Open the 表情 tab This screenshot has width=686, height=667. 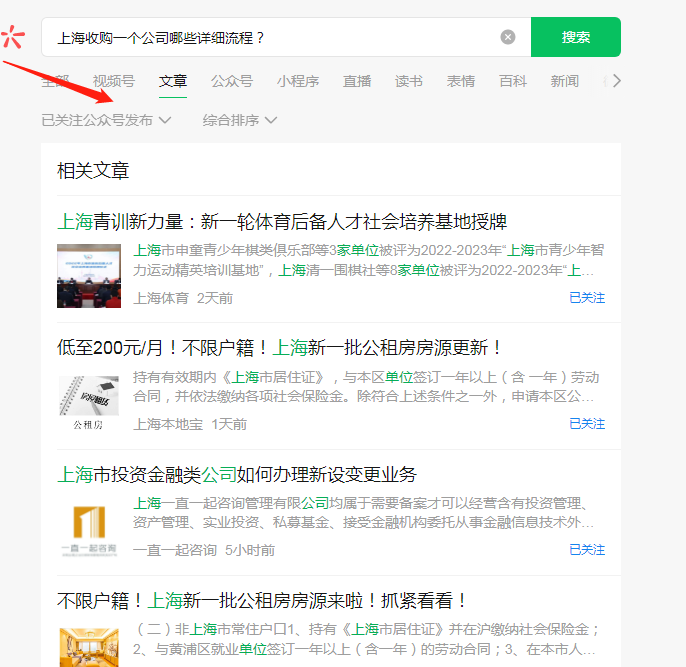coord(461,81)
